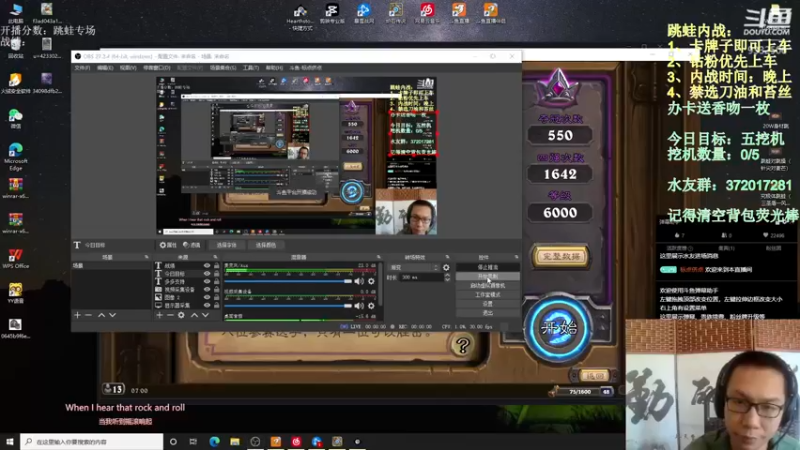Toggle lock on 今日目标 source
This screenshot has height=450, width=800.
click(217, 273)
